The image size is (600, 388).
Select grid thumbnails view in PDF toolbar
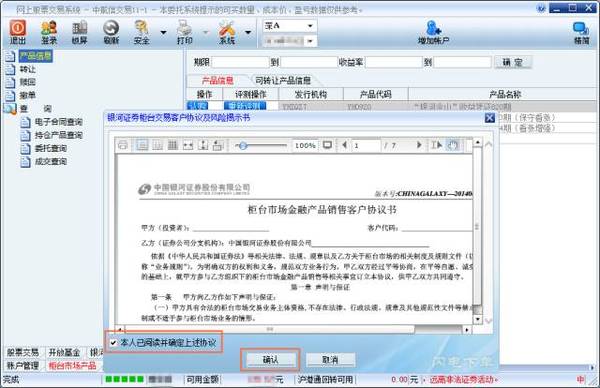coord(173,145)
